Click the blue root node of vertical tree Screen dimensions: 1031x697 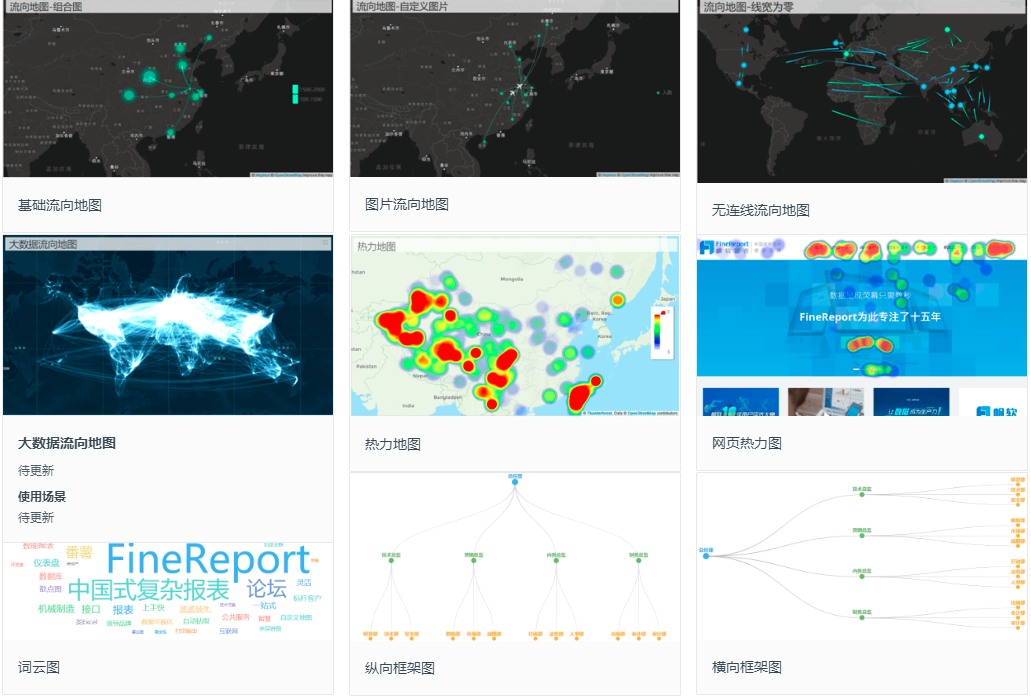pyautogui.click(x=515, y=482)
